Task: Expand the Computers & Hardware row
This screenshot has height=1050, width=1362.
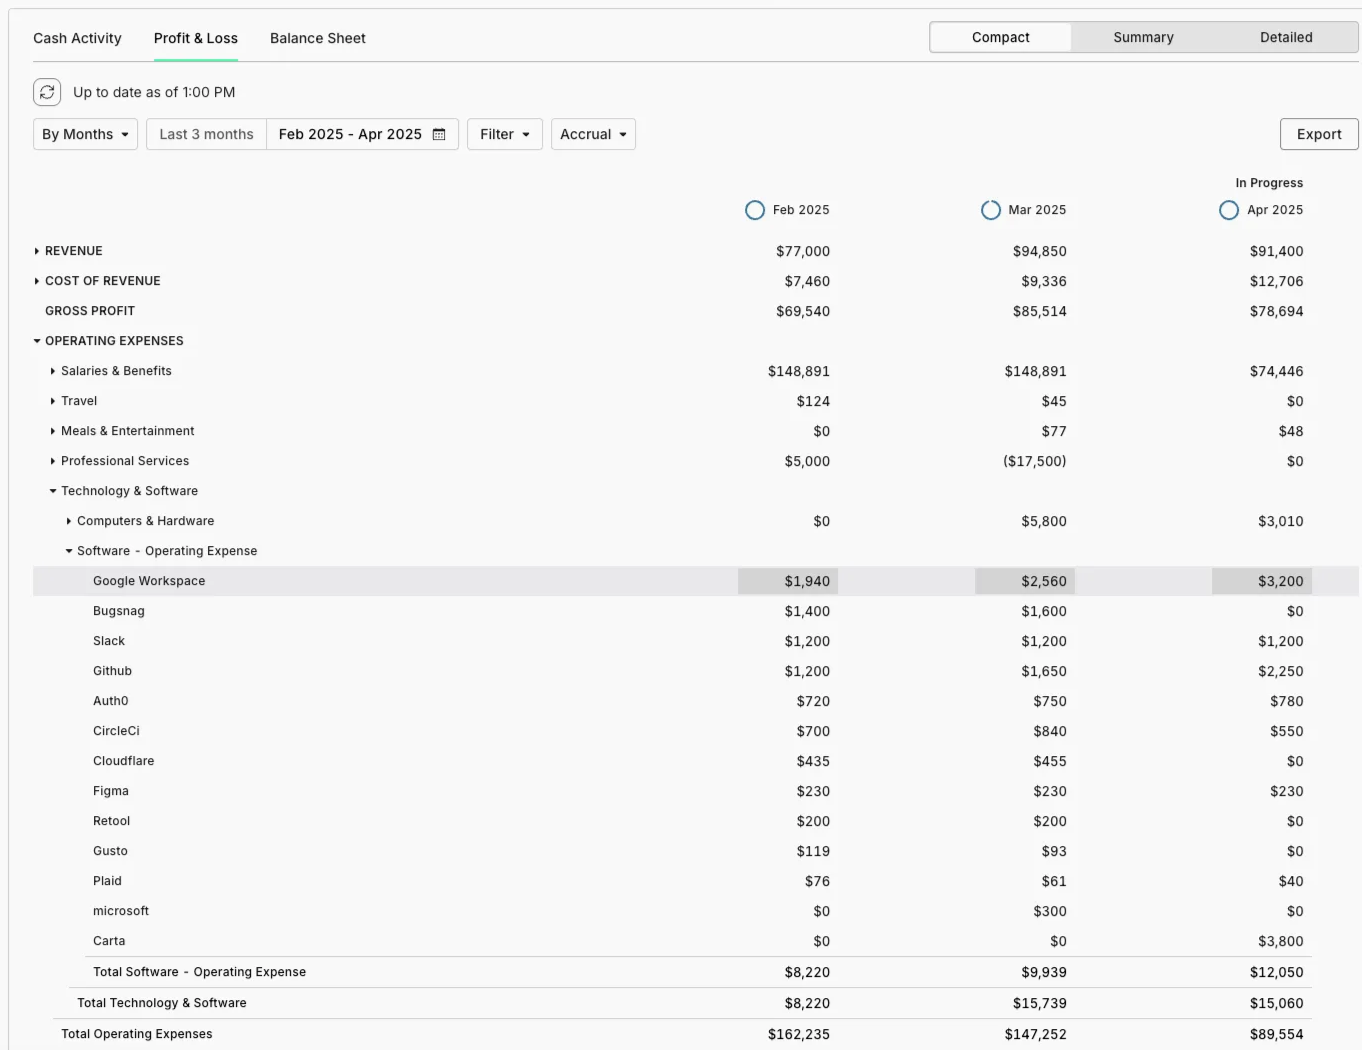Action: coord(69,521)
